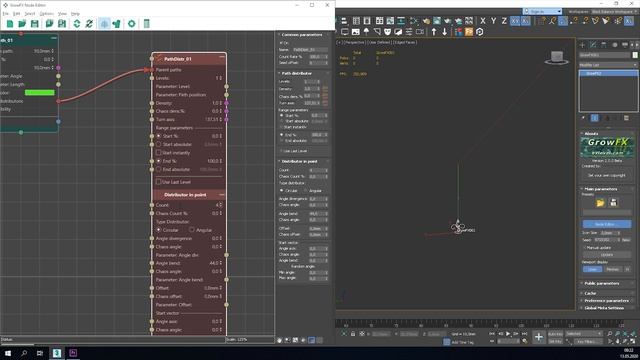Click the Save icon in Node Editor toolbar
Screen dimensions: 640x360
pos(35,24)
